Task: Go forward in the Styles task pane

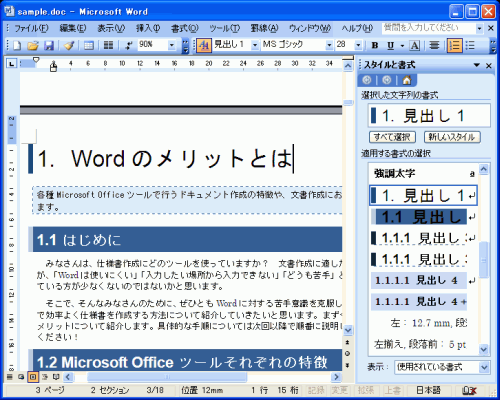Action: tap(387, 80)
